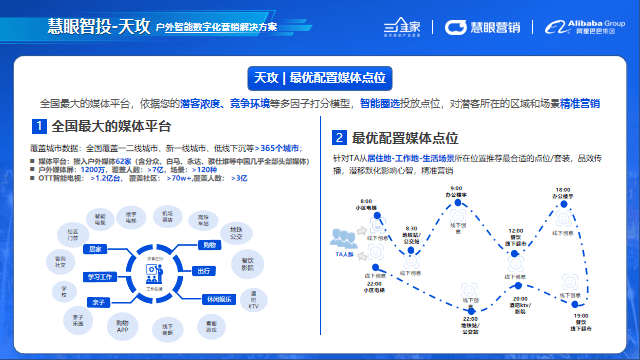The image size is (640, 360).
Task: Click the 8:30 node dot
Action: tap(411, 250)
